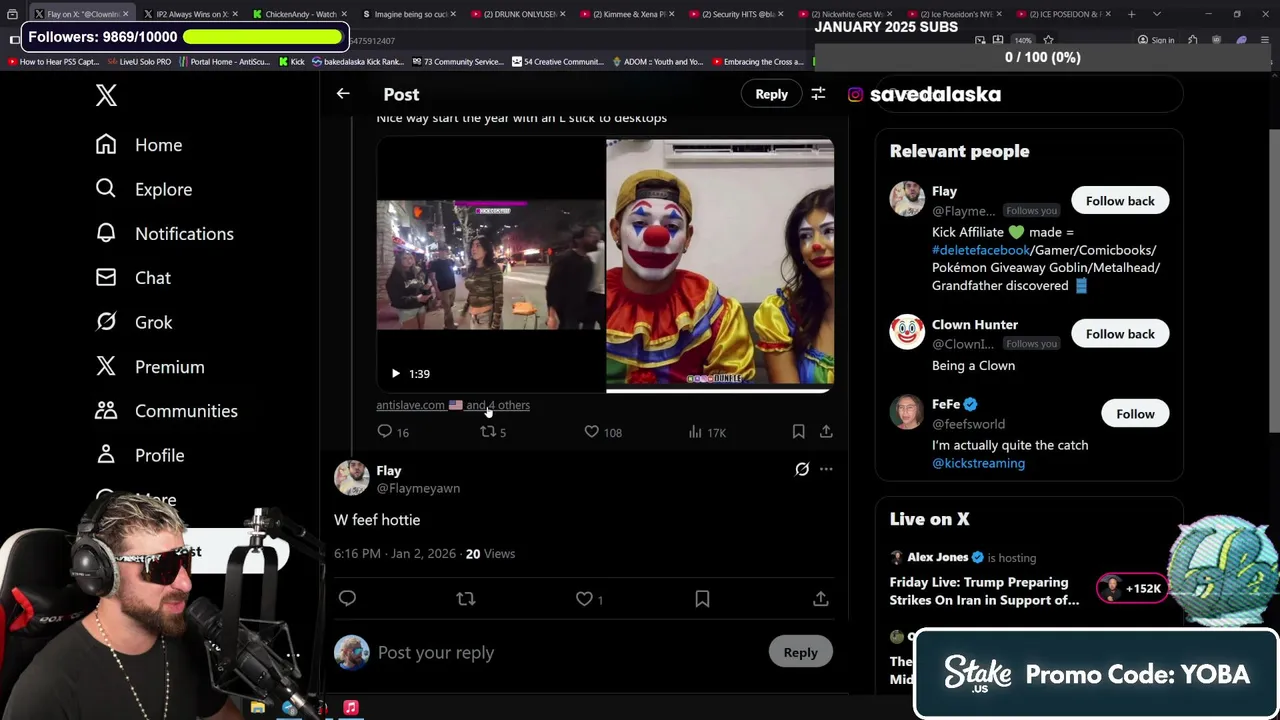Click the X logo in sidebar
Image resolution: width=1280 pixels, height=720 pixels.
106,95
